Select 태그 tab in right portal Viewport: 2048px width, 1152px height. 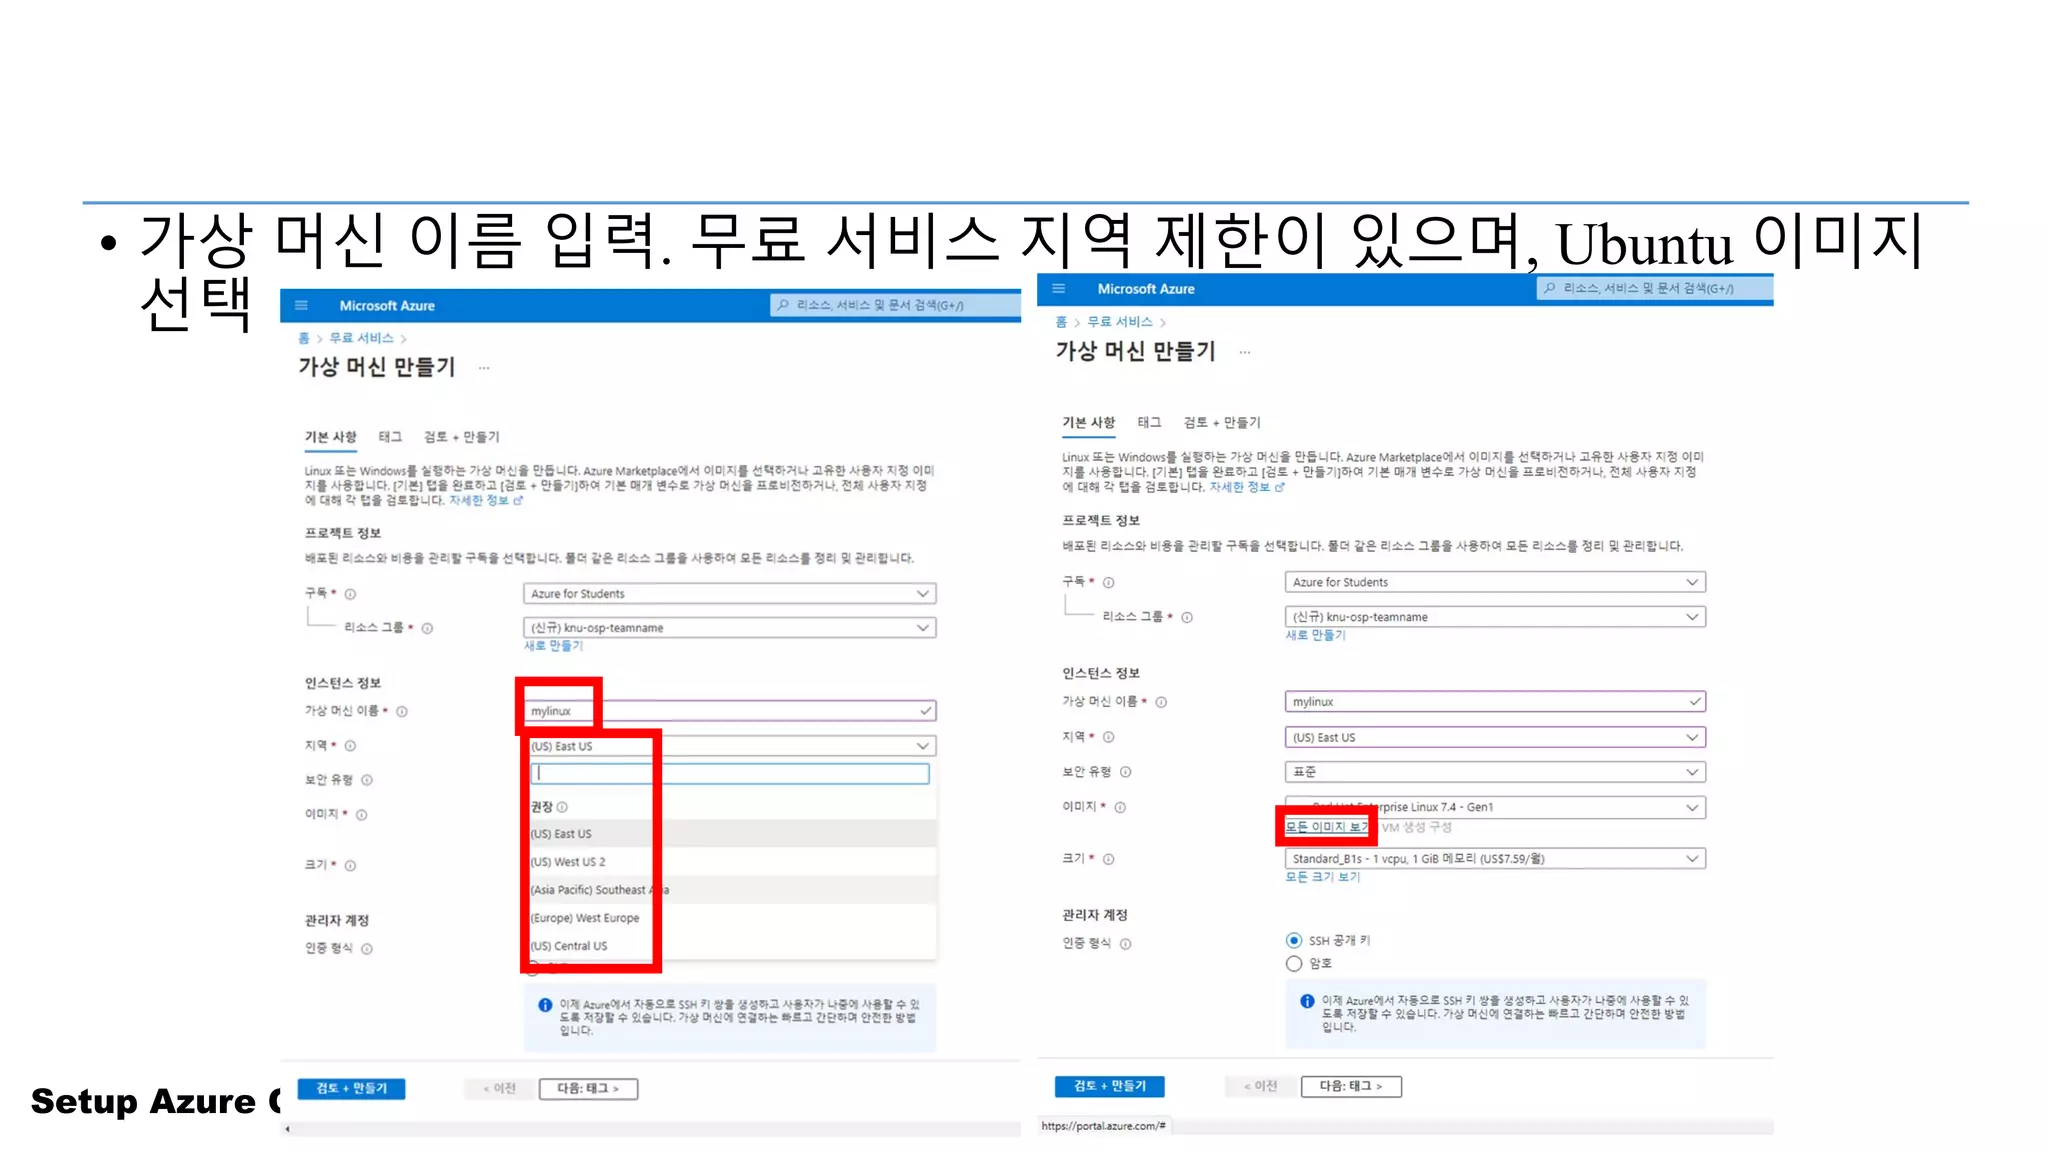1149,422
